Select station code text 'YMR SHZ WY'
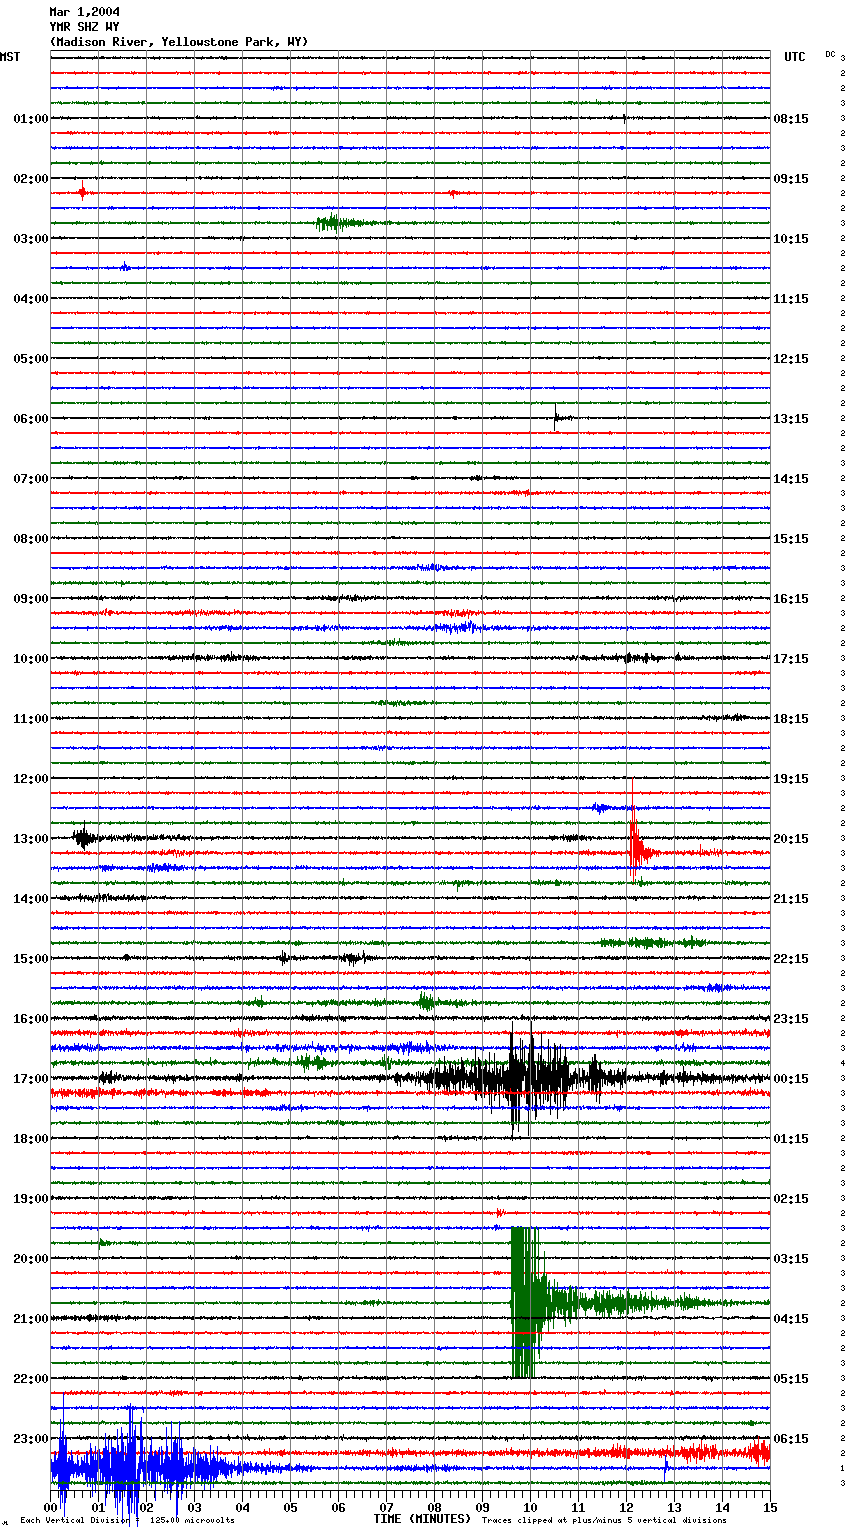The image size is (850, 1534). 84,27
